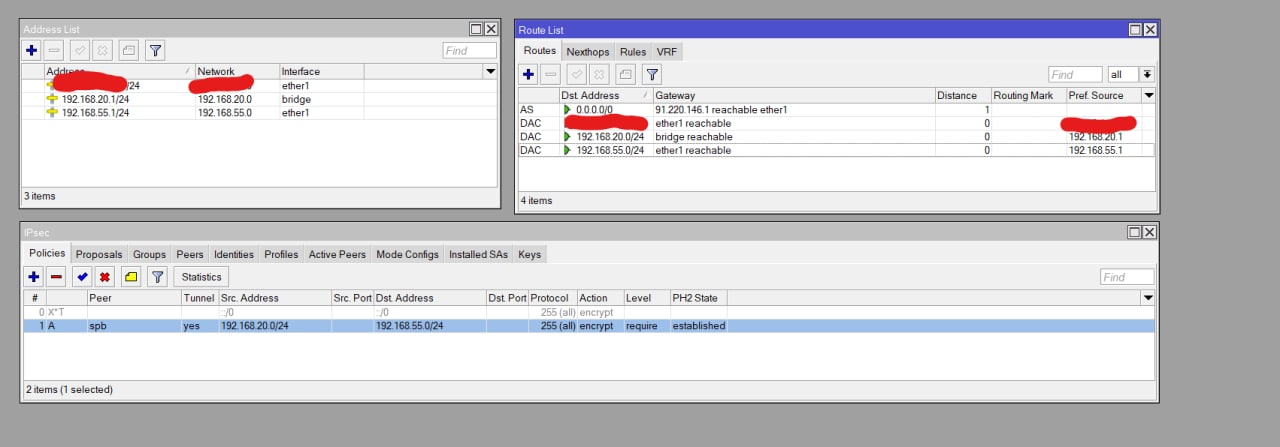Viewport: 1280px width, 447px height.
Task: Sort IPsec policies by Peer column
Action: (x=134, y=298)
